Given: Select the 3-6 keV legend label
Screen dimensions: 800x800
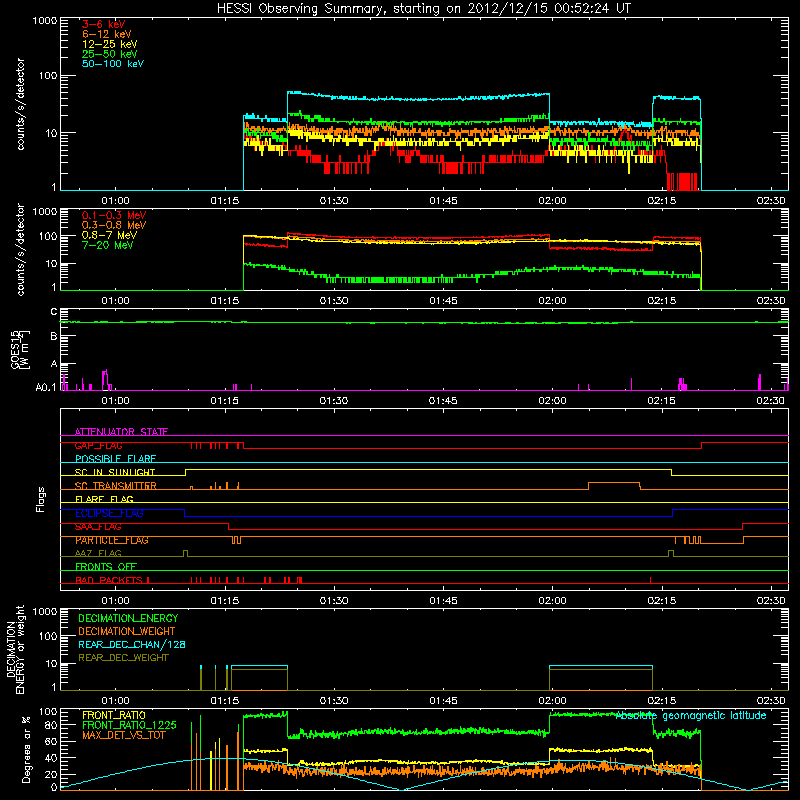Looking at the screenshot, I should (104, 24).
